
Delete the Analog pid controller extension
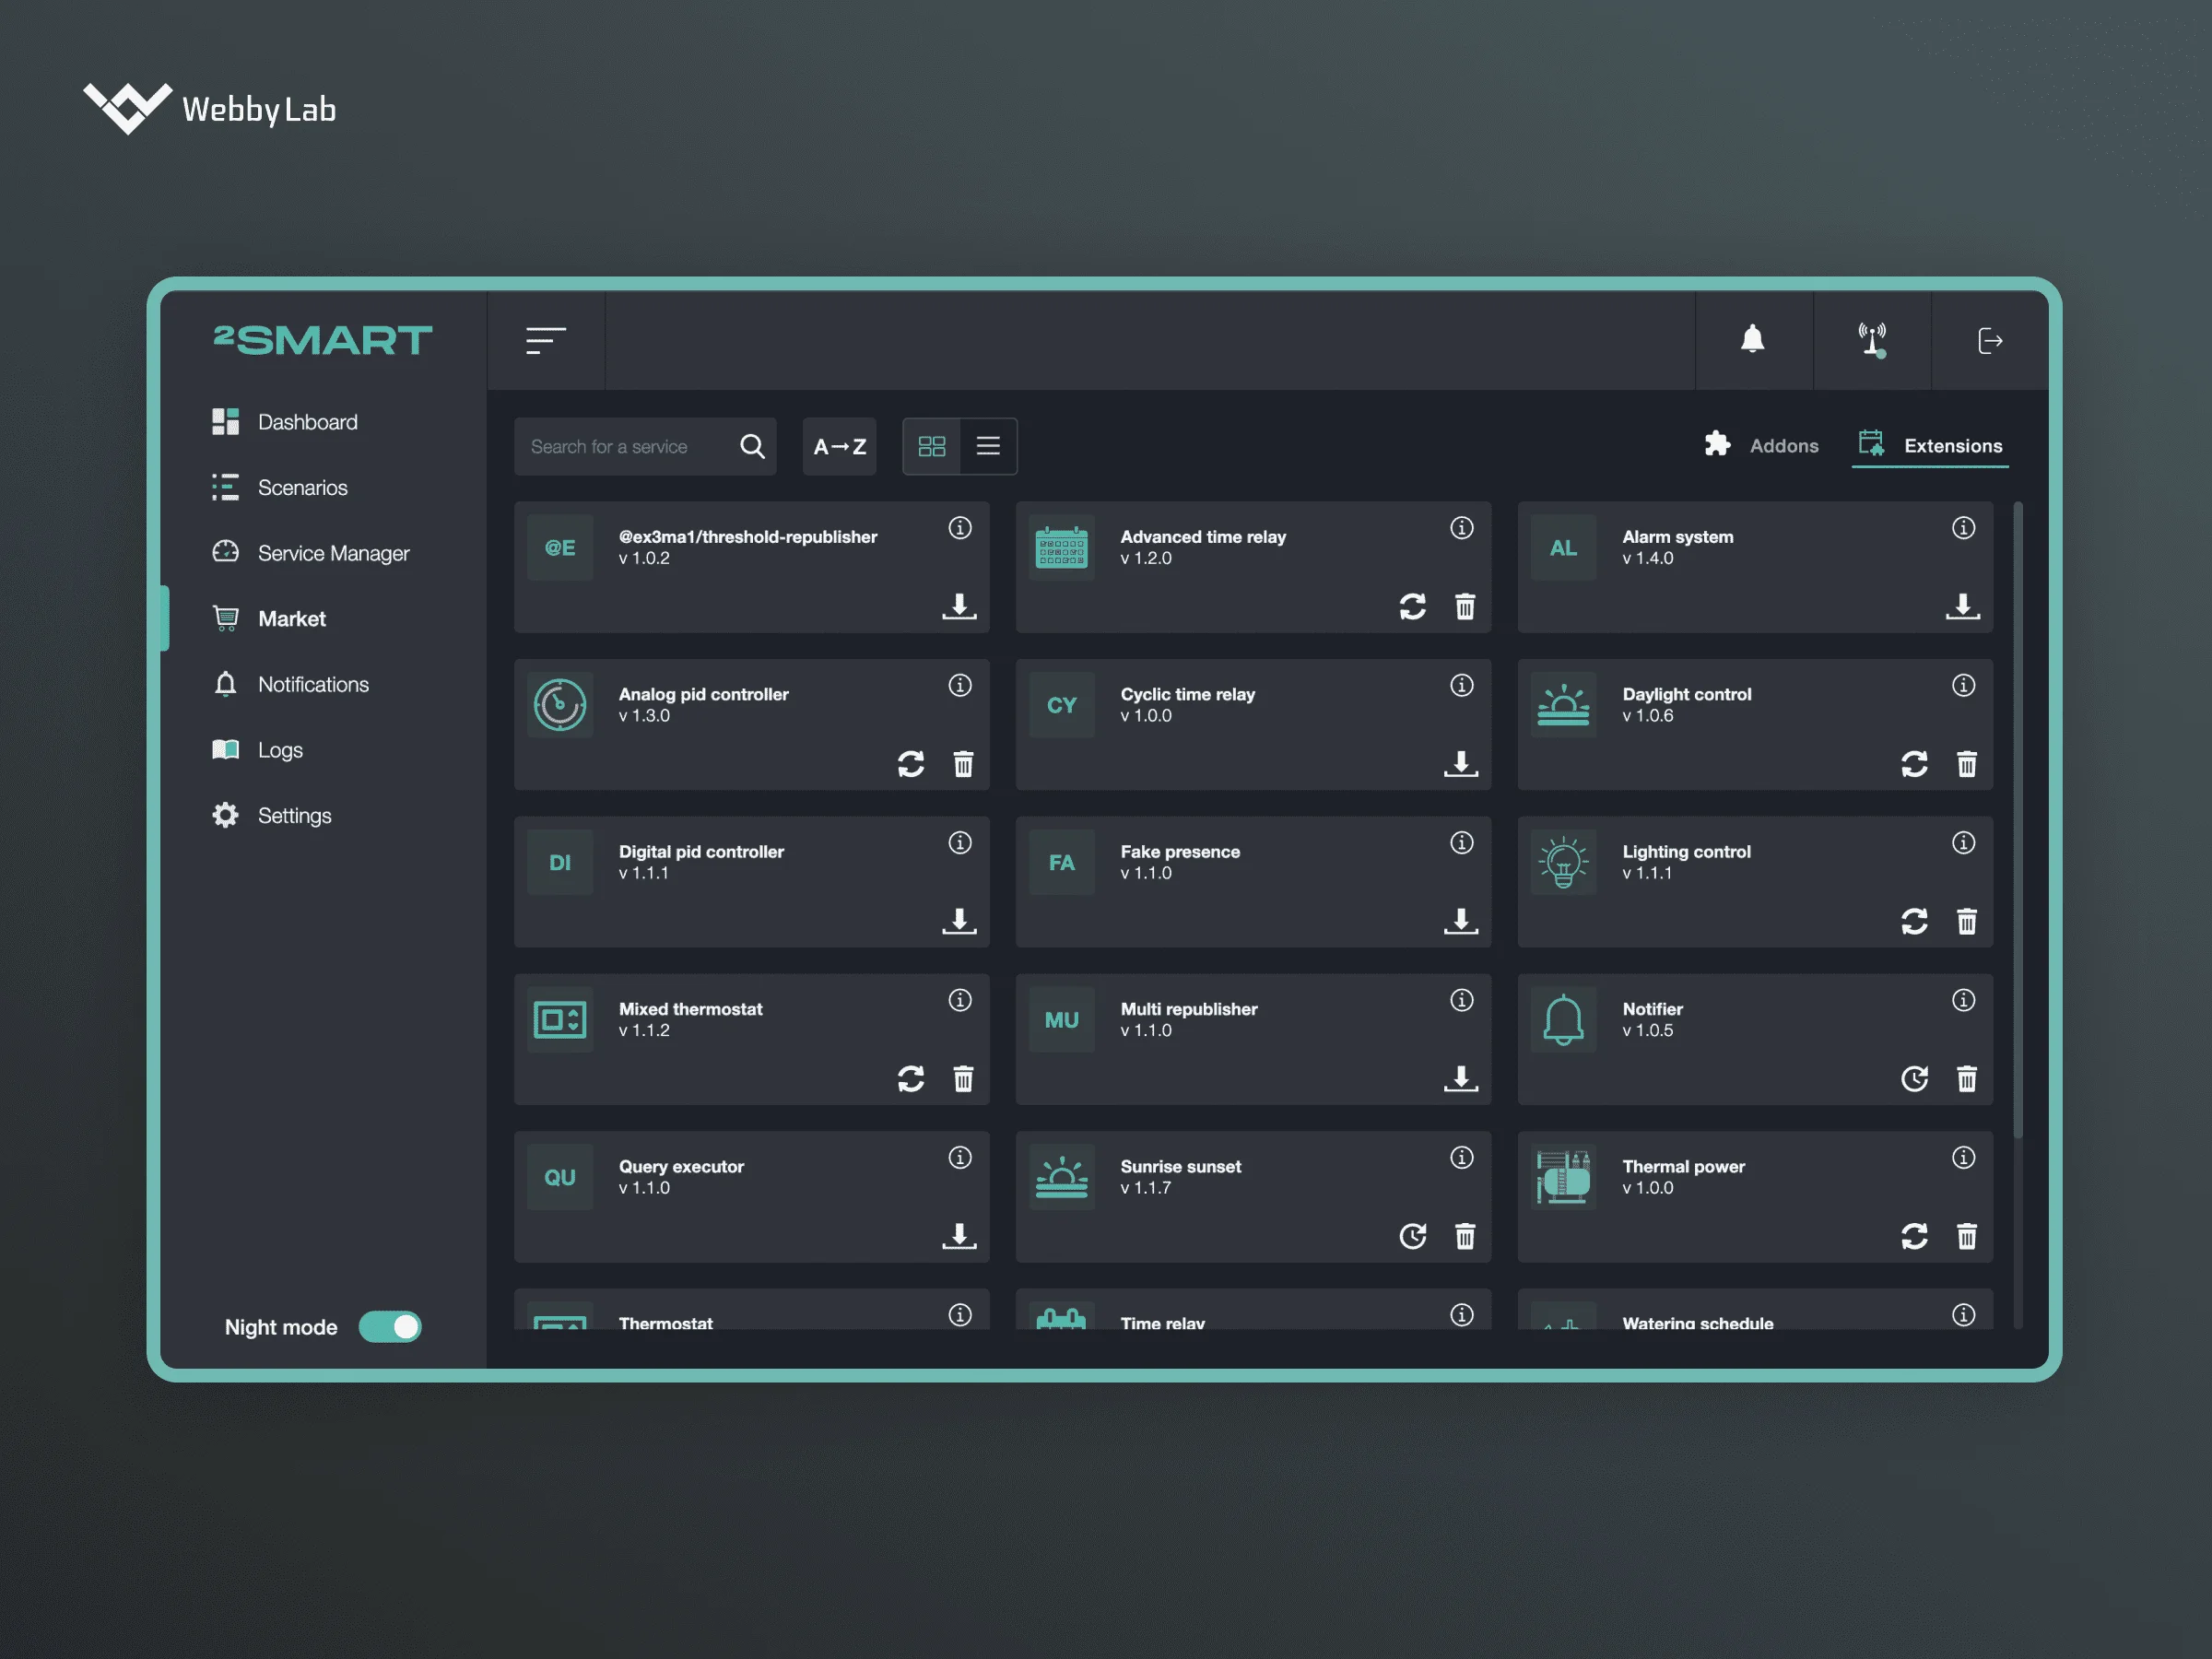[963, 764]
